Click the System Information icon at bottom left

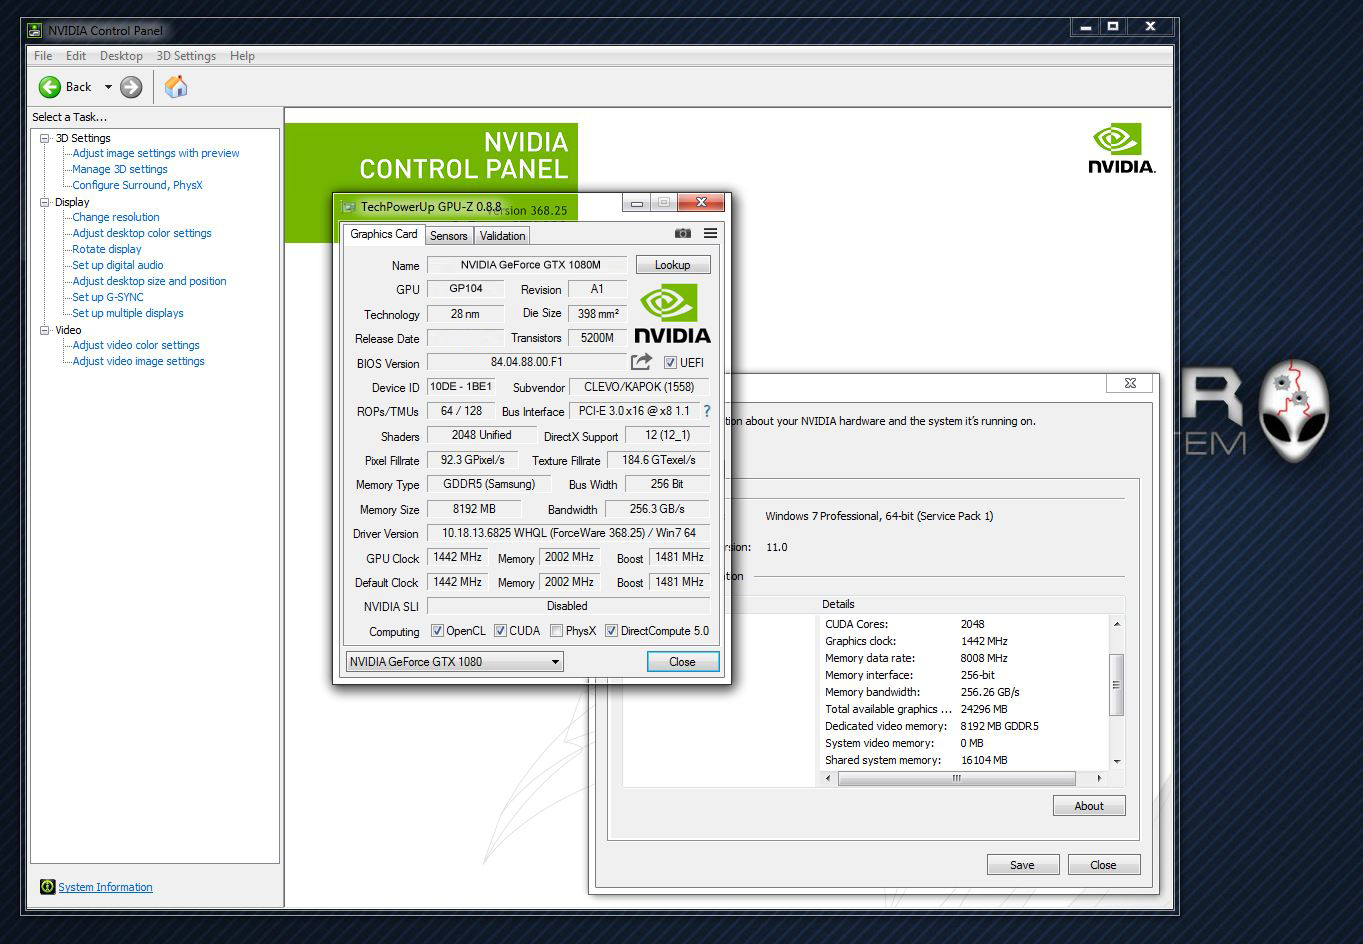(x=47, y=887)
